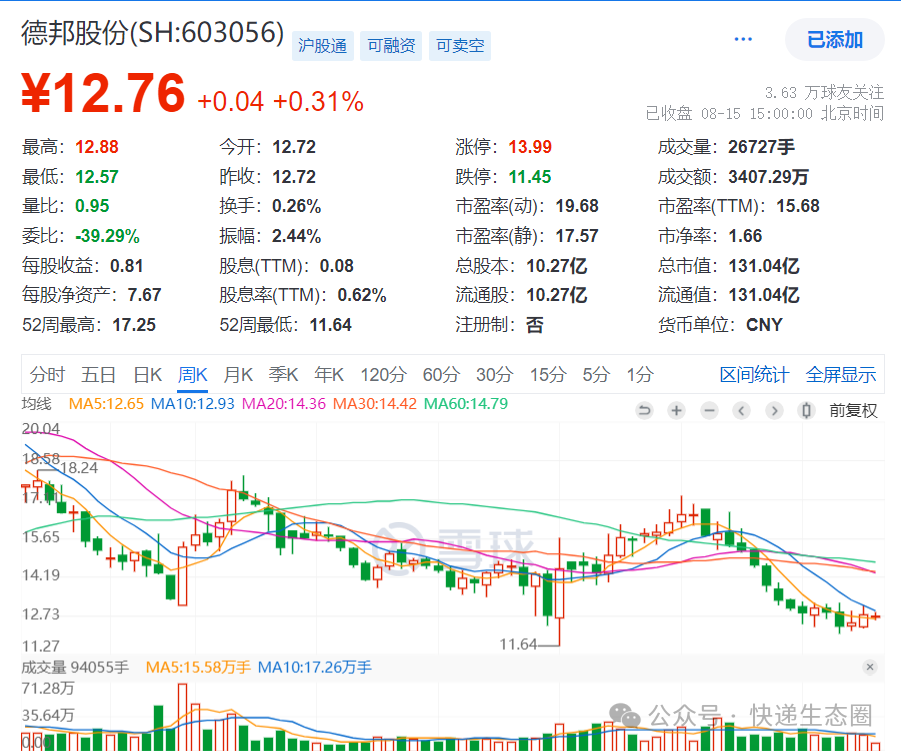Click the candlestick style icon
Image resolution: width=901 pixels, height=751 pixels.
(x=806, y=410)
